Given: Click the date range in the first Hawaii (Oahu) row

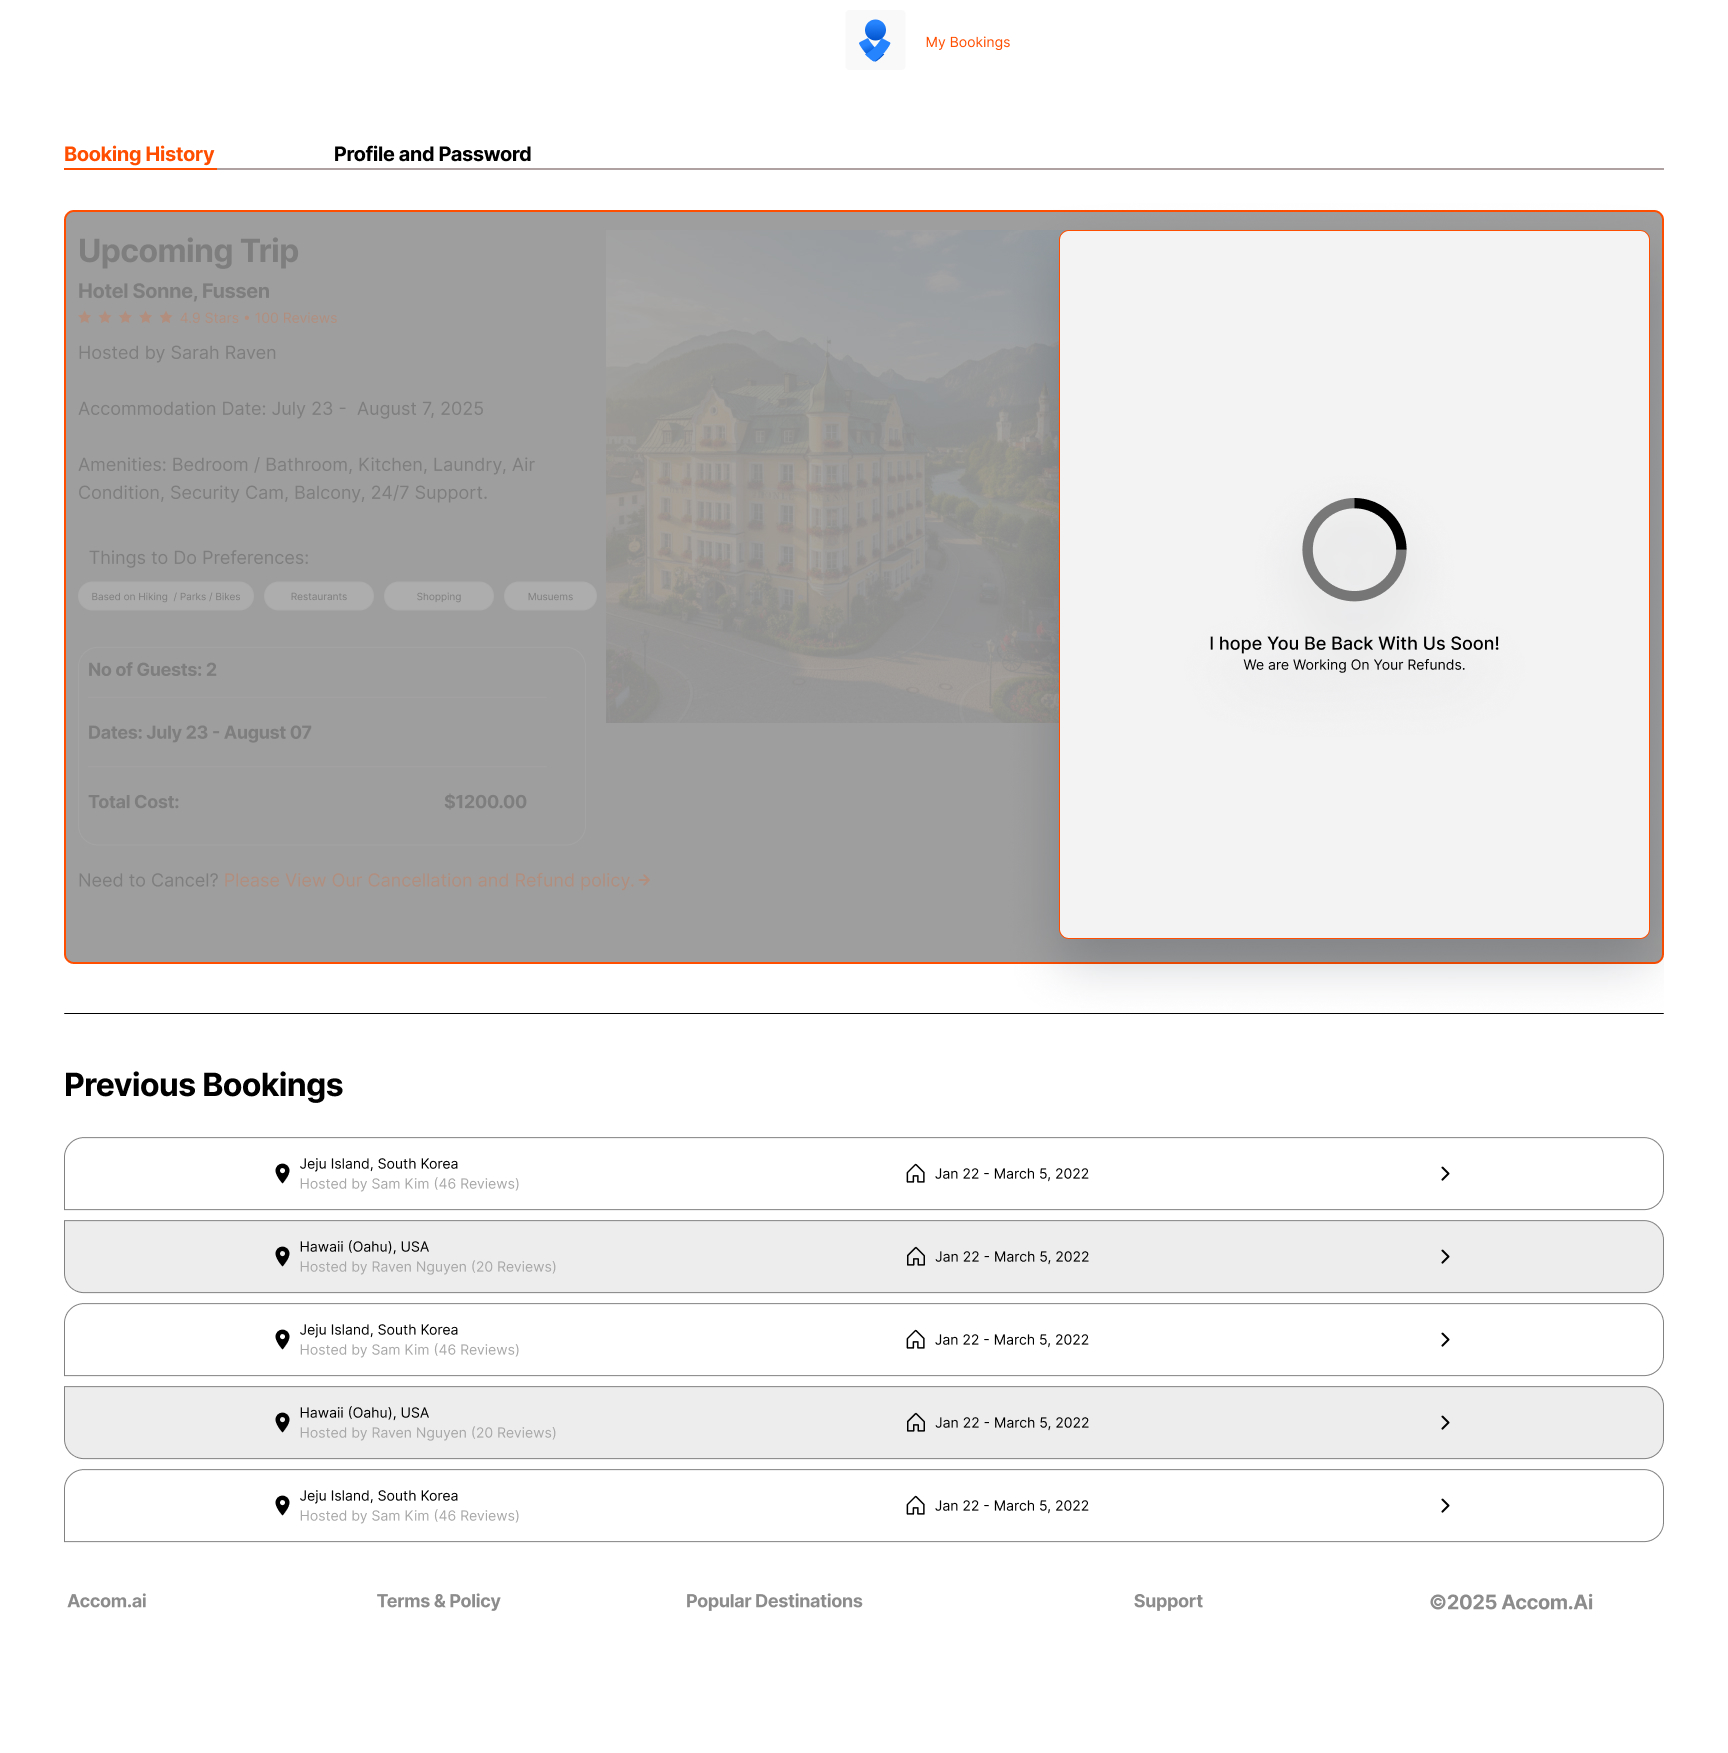Looking at the screenshot, I should click(x=1012, y=1257).
